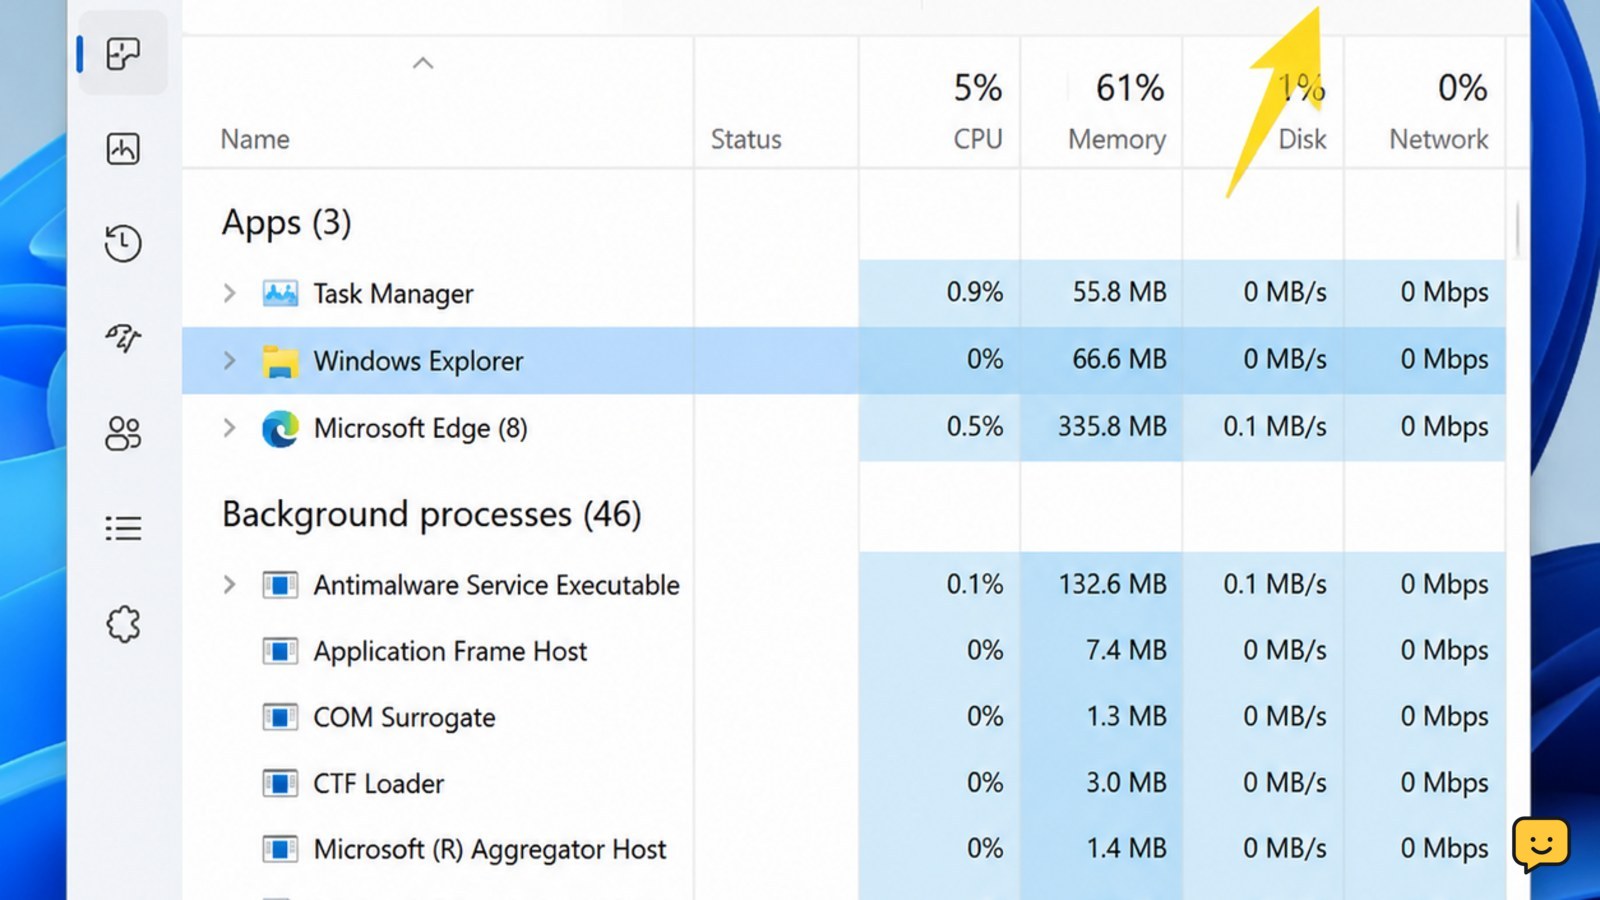
Task: Select the Task Manager process name
Action: click(x=393, y=293)
